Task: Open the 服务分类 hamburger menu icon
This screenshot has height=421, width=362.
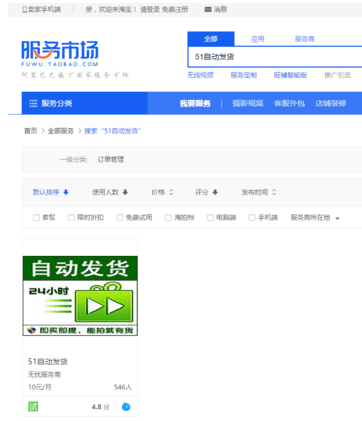Action: (33, 103)
